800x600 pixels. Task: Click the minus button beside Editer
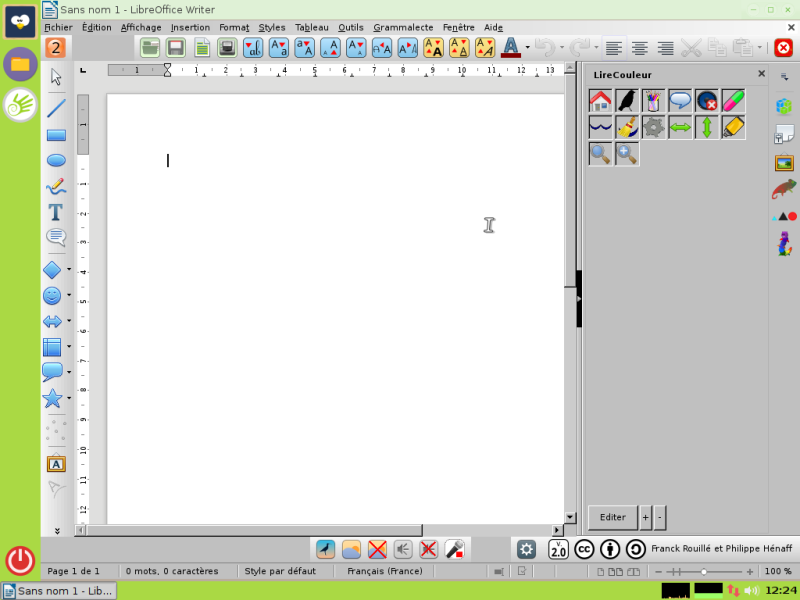coord(660,517)
